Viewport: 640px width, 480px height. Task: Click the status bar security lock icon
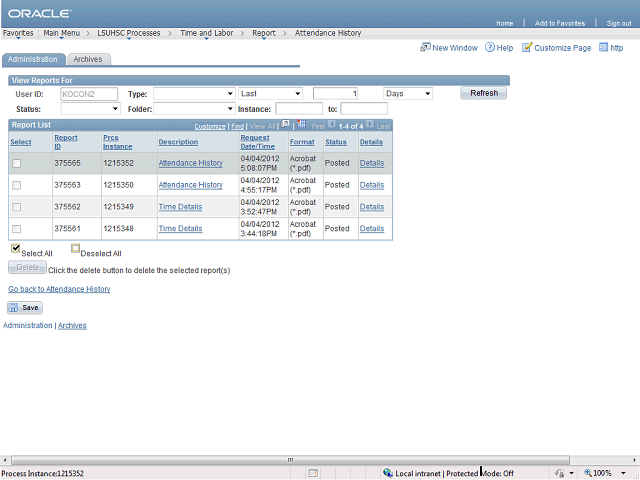coord(560,473)
